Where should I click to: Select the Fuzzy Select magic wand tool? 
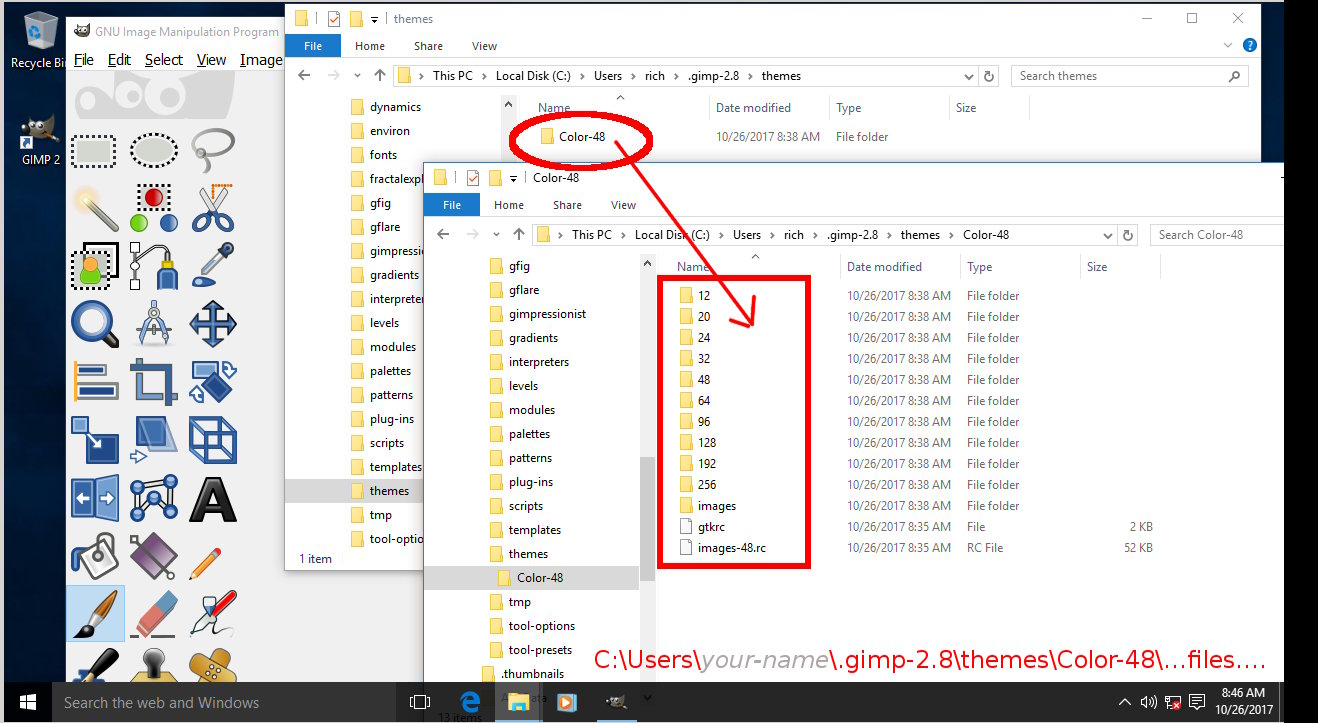[96, 208]
